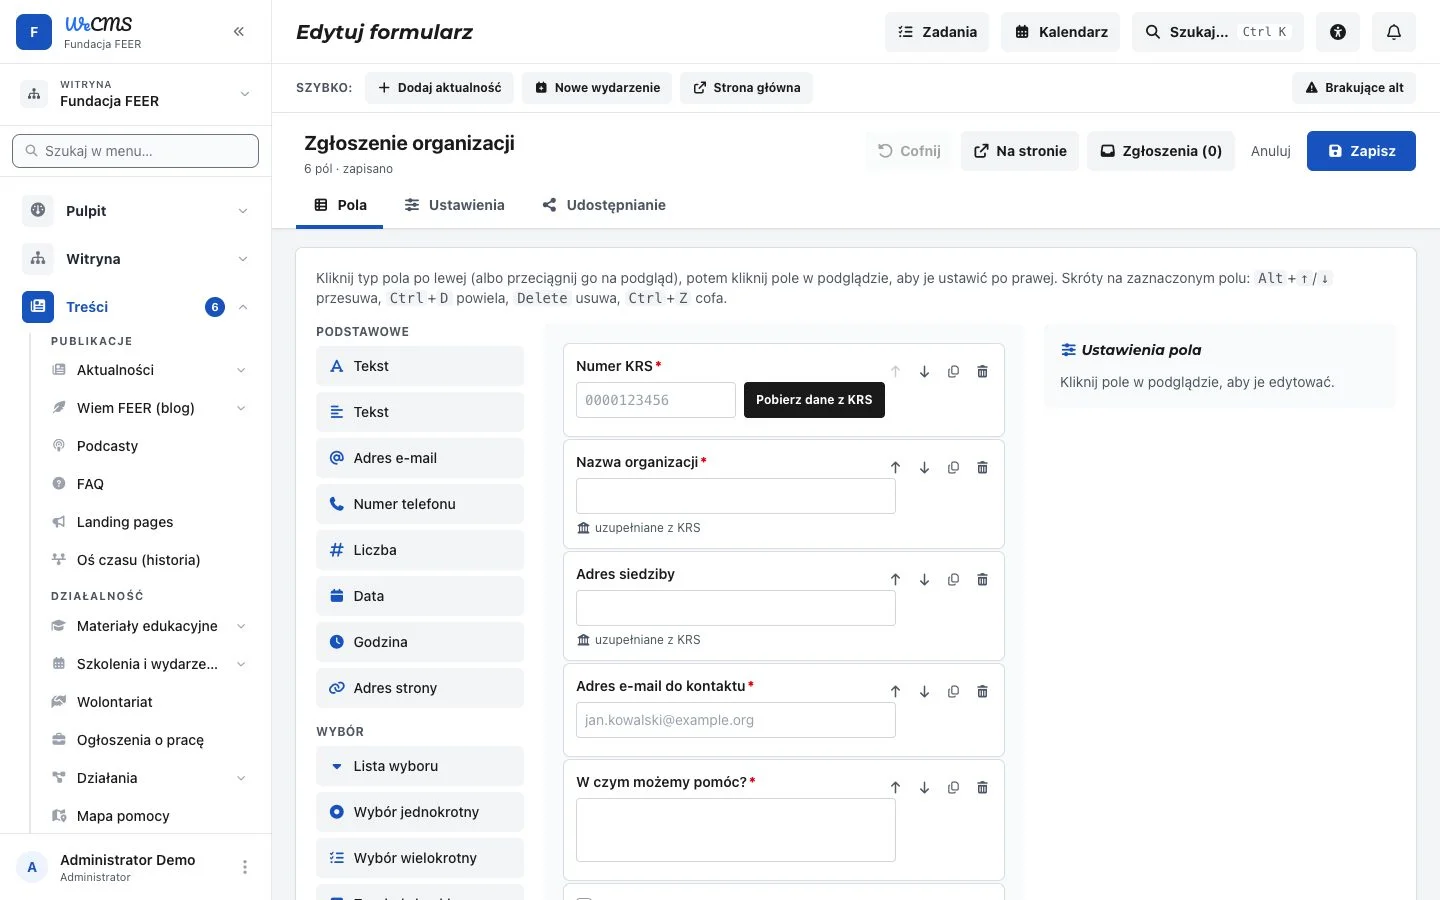Save the form with Zapisz

1361,151
